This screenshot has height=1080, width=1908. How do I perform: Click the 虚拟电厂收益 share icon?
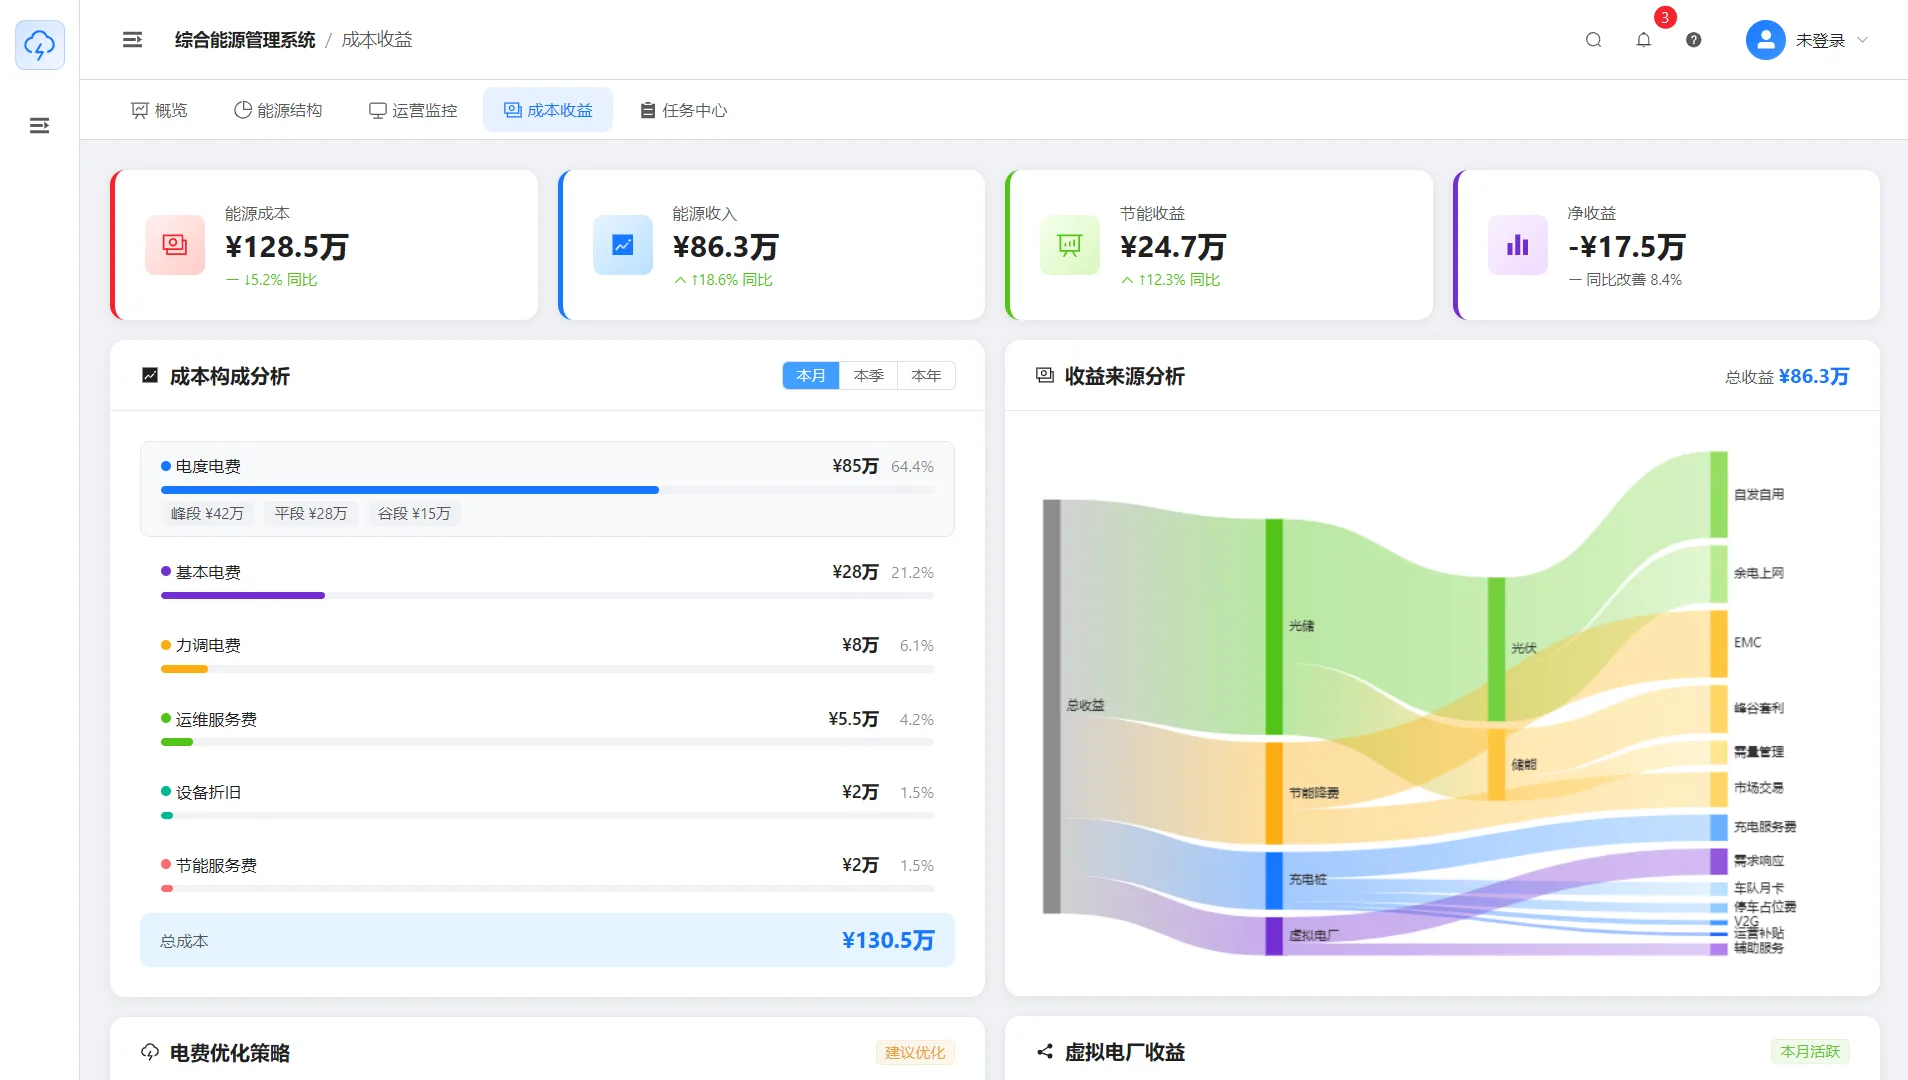1045,1052
